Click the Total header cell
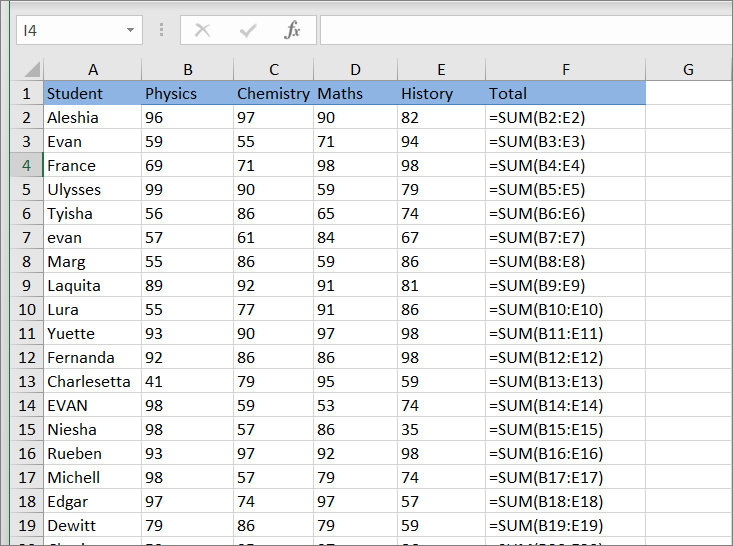 (x=565, y=93)
